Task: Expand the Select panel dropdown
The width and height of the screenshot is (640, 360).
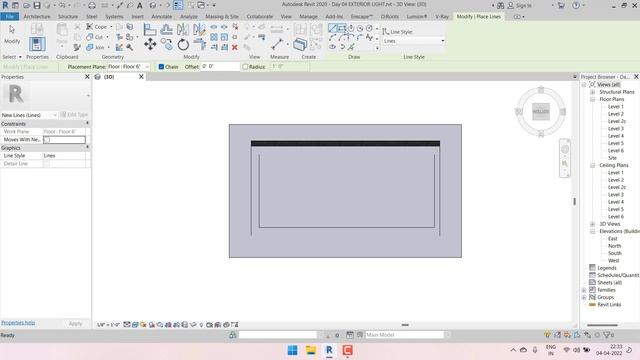Action: 12,57
